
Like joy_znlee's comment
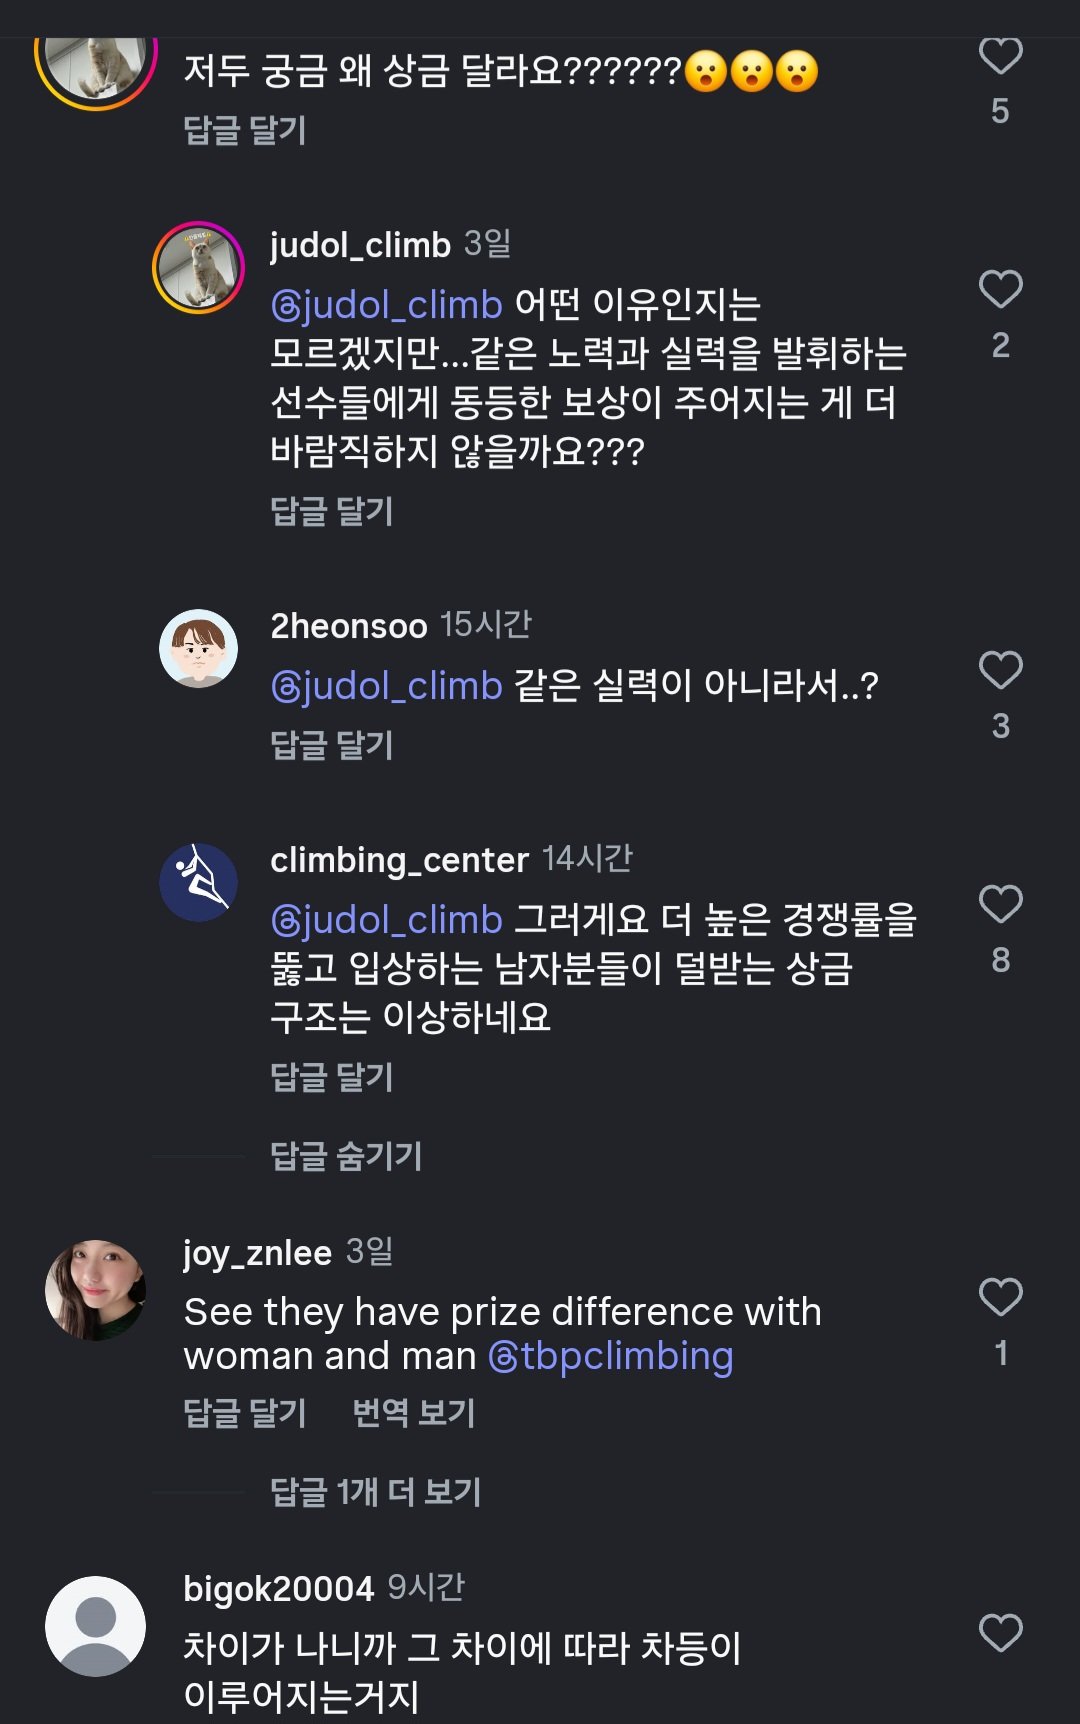click(x=1000, y=1298)
